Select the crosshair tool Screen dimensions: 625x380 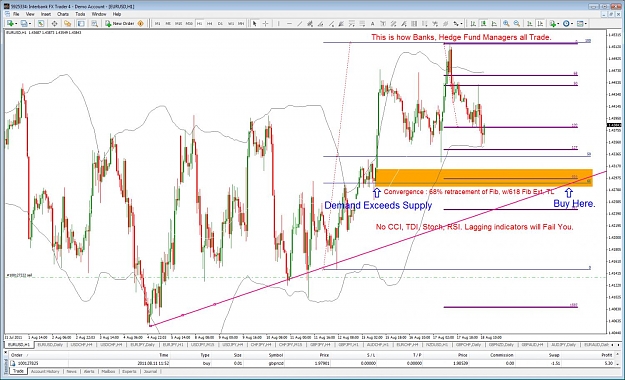click(265, 24)
